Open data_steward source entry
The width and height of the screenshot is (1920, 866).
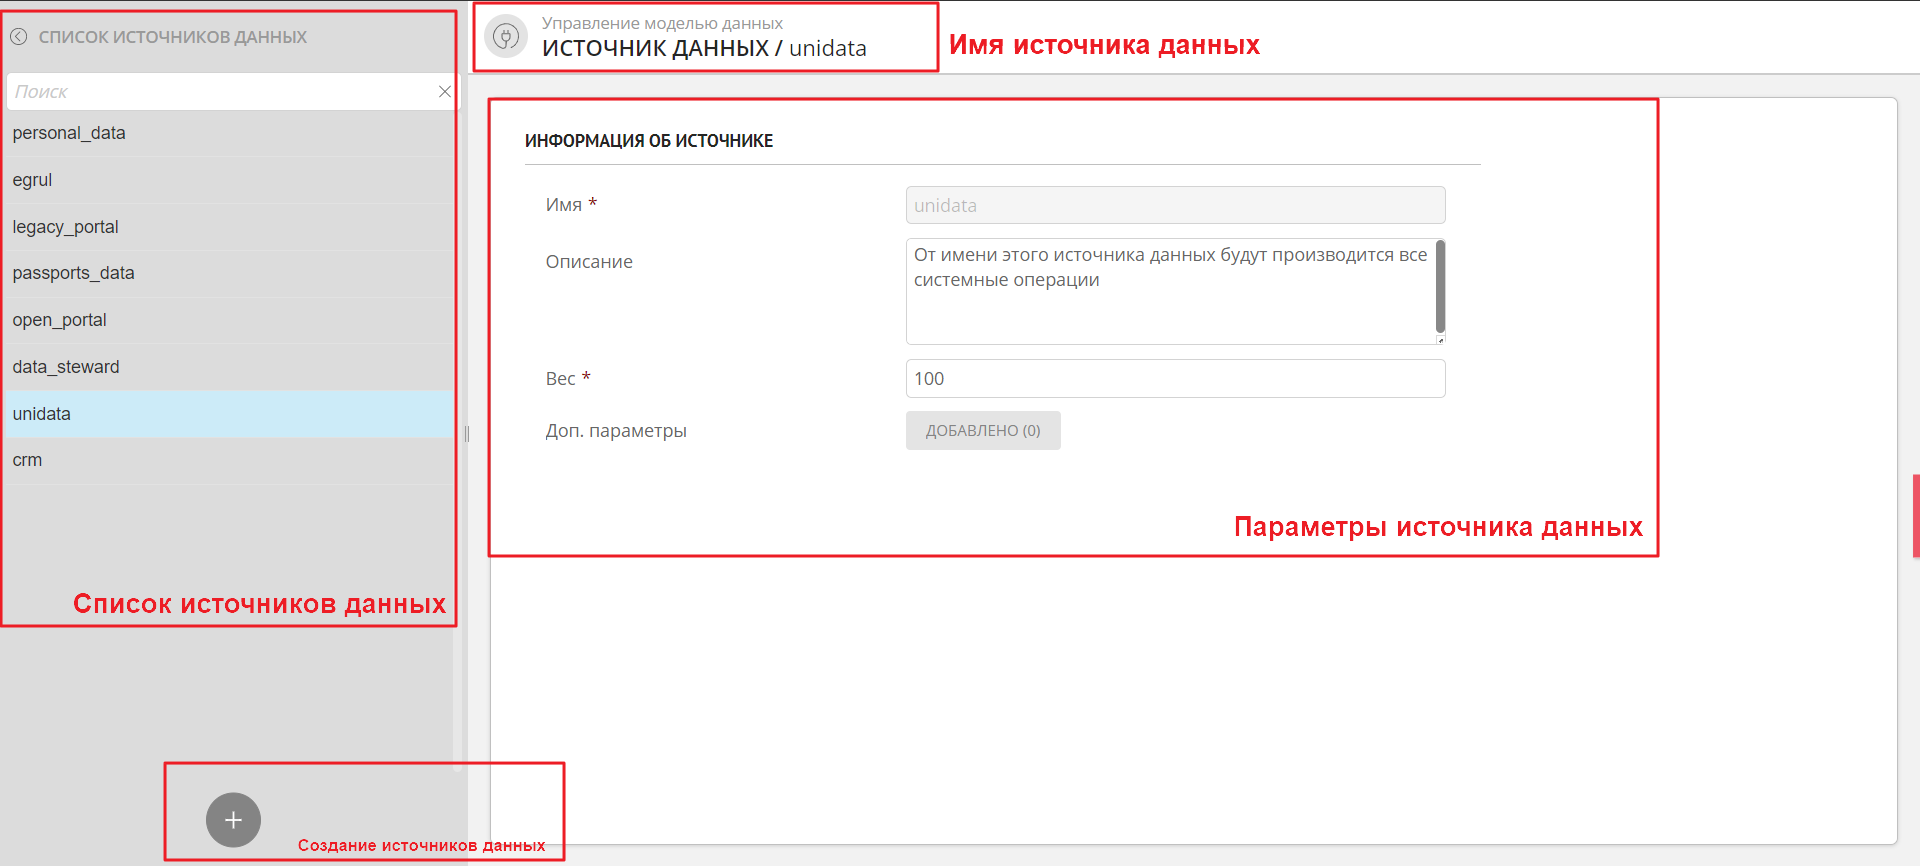(228, 367)
